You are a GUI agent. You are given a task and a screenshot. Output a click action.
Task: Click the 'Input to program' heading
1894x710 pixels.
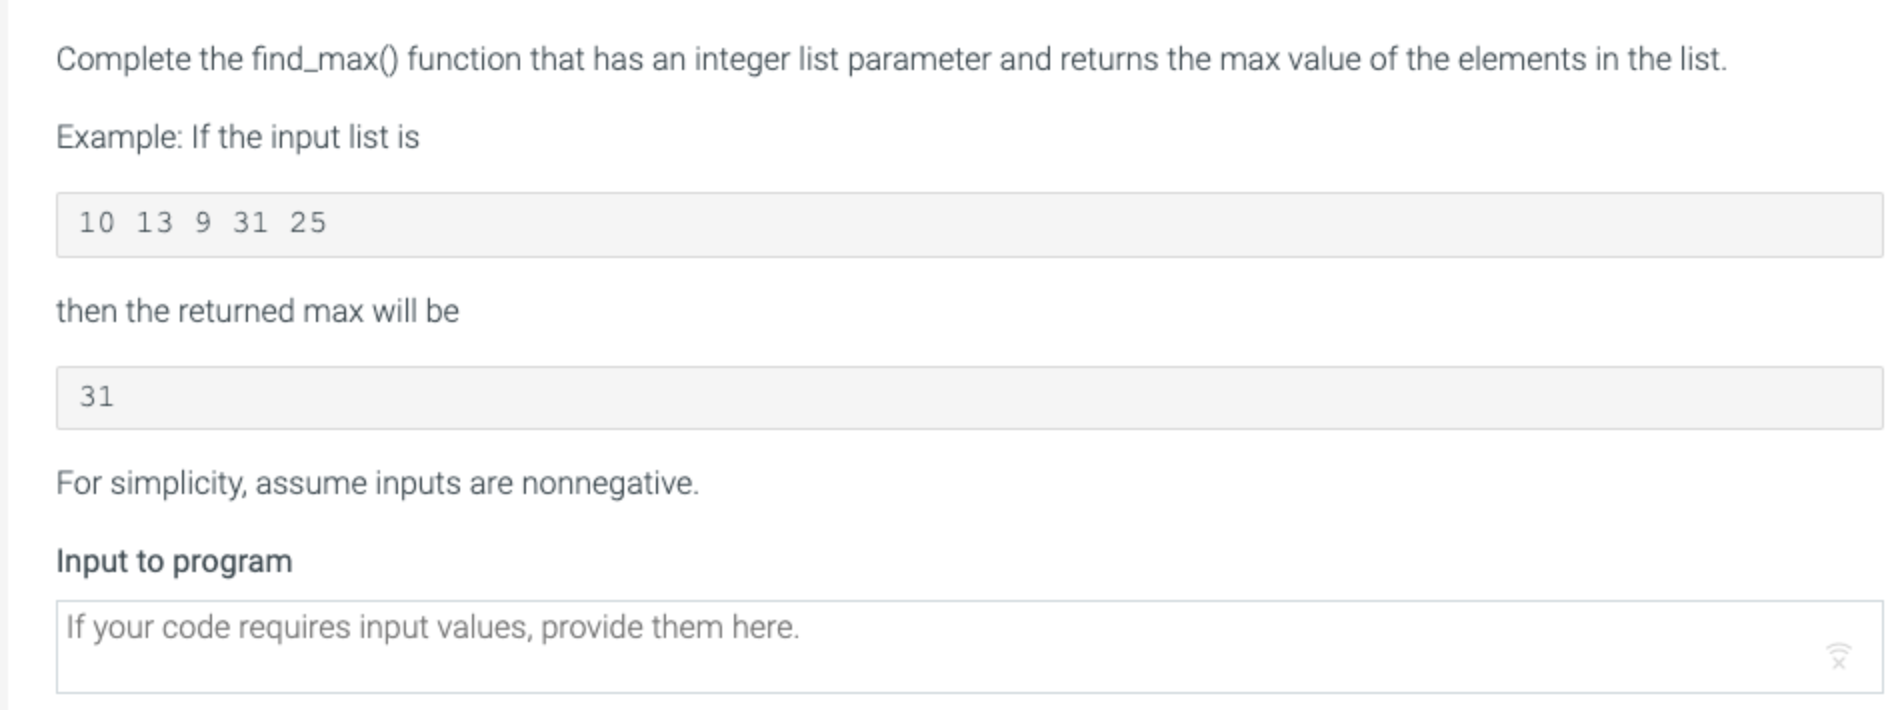(x=174, y=561)
